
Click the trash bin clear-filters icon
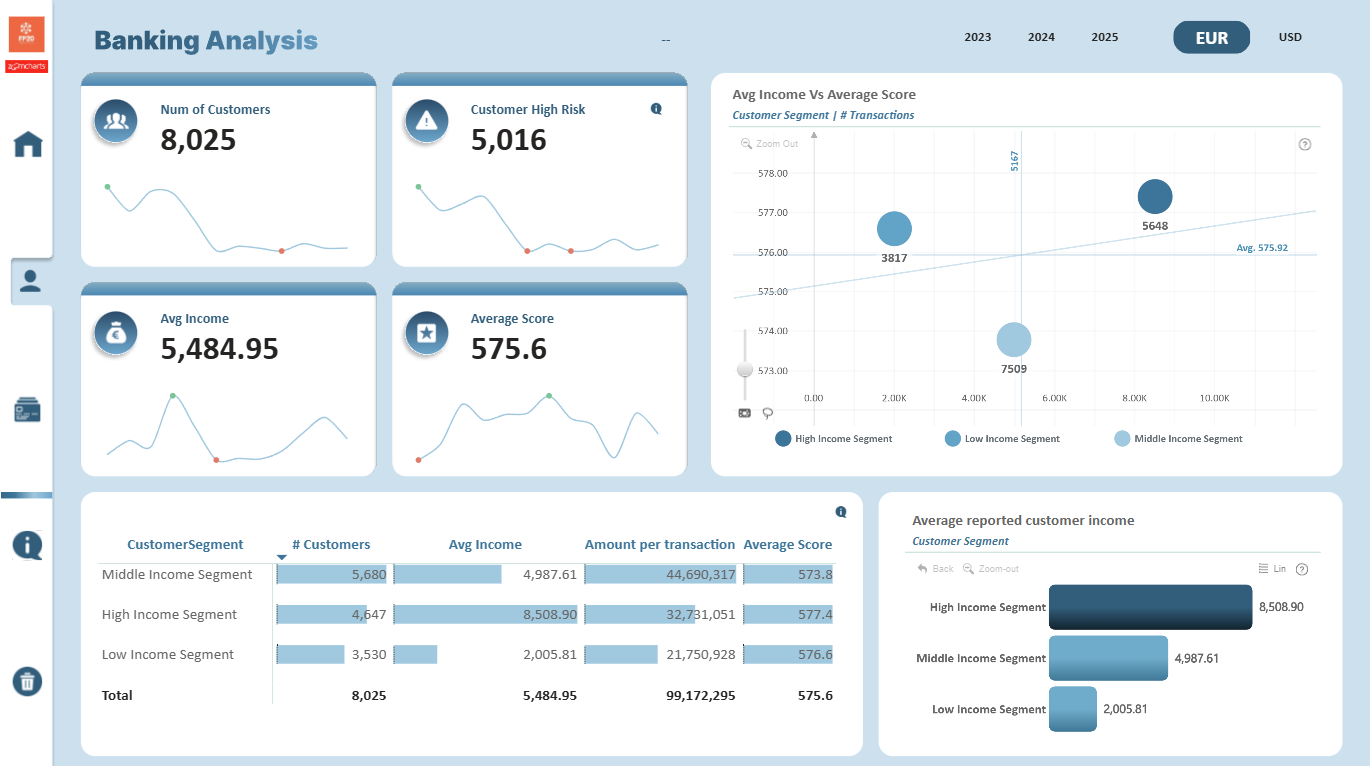coord(27,682)
